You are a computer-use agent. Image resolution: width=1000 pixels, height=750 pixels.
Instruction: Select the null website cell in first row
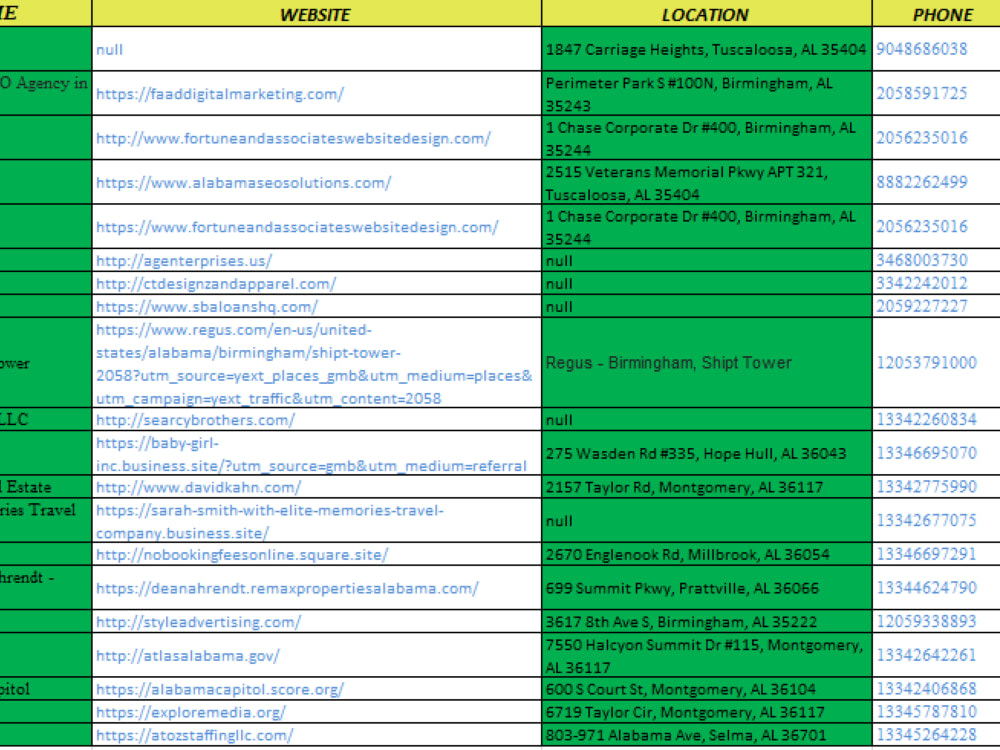pos(316,49)
